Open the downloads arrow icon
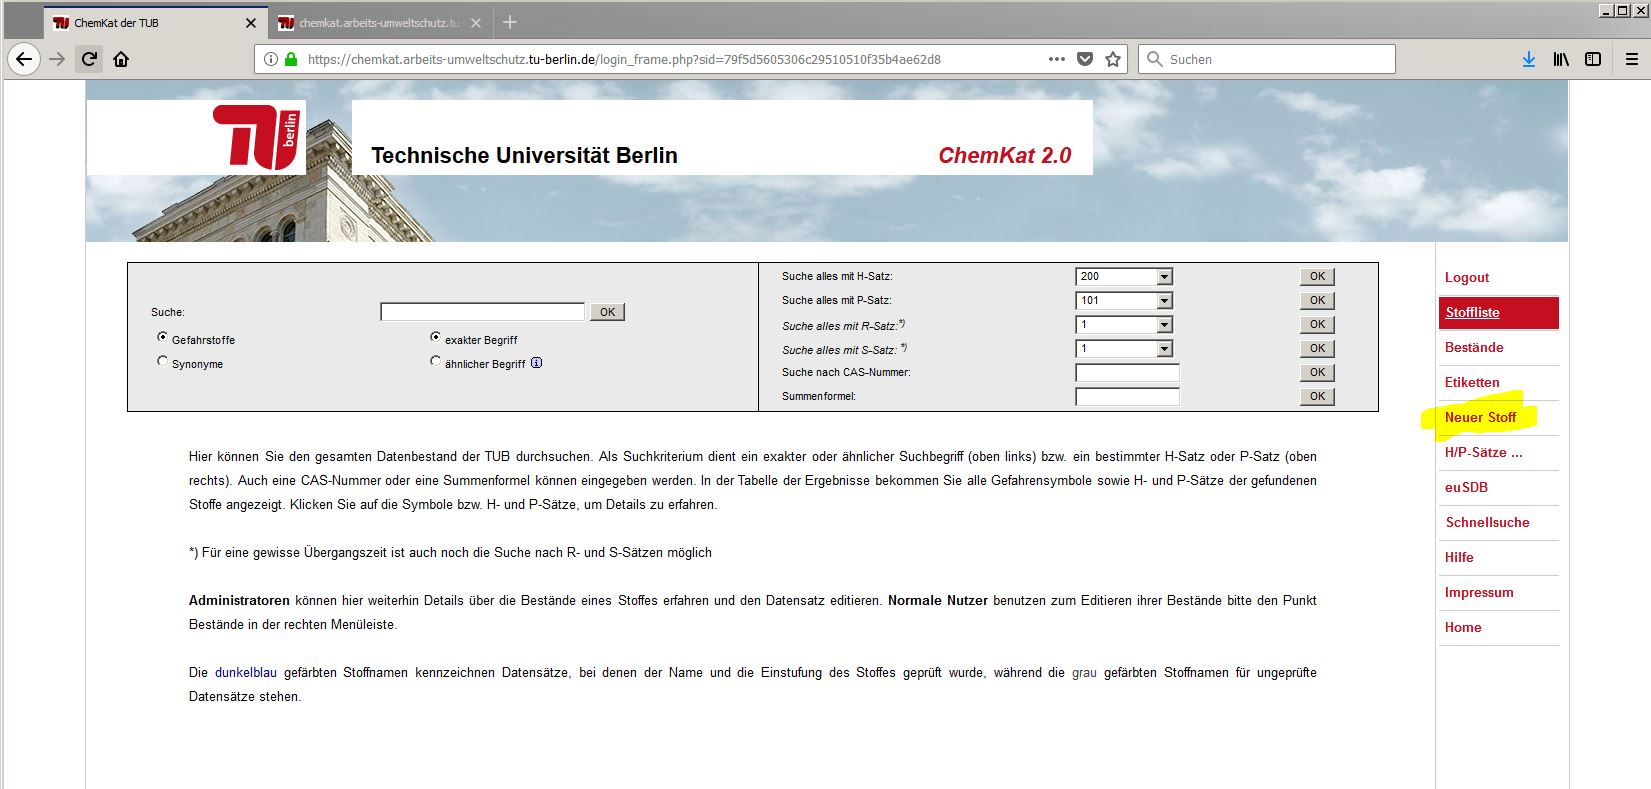This screenshot has width=1651, height=789. click(x=1528, y=59)
